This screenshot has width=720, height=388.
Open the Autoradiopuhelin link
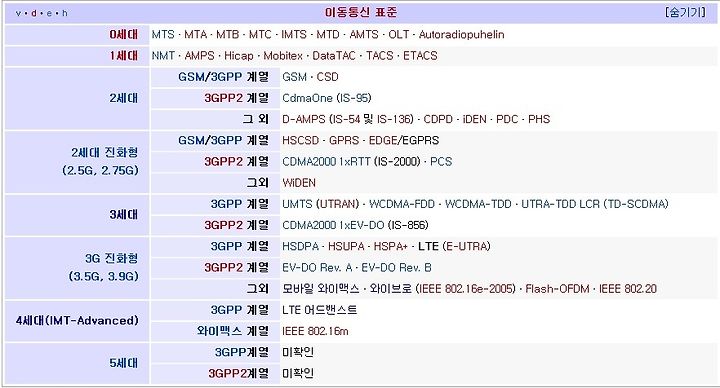coord(461,34)
